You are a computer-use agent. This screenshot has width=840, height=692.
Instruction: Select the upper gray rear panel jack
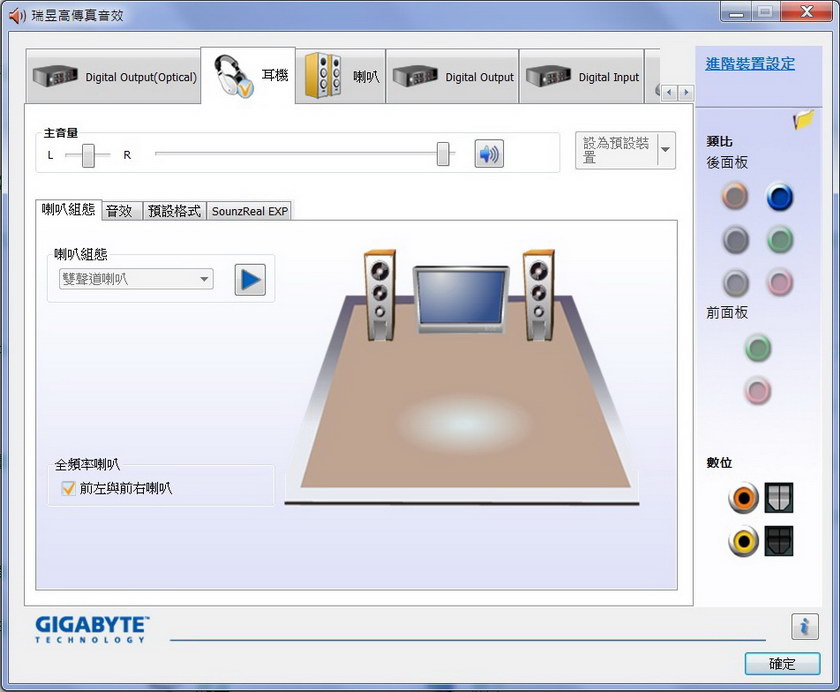point(736,239)
